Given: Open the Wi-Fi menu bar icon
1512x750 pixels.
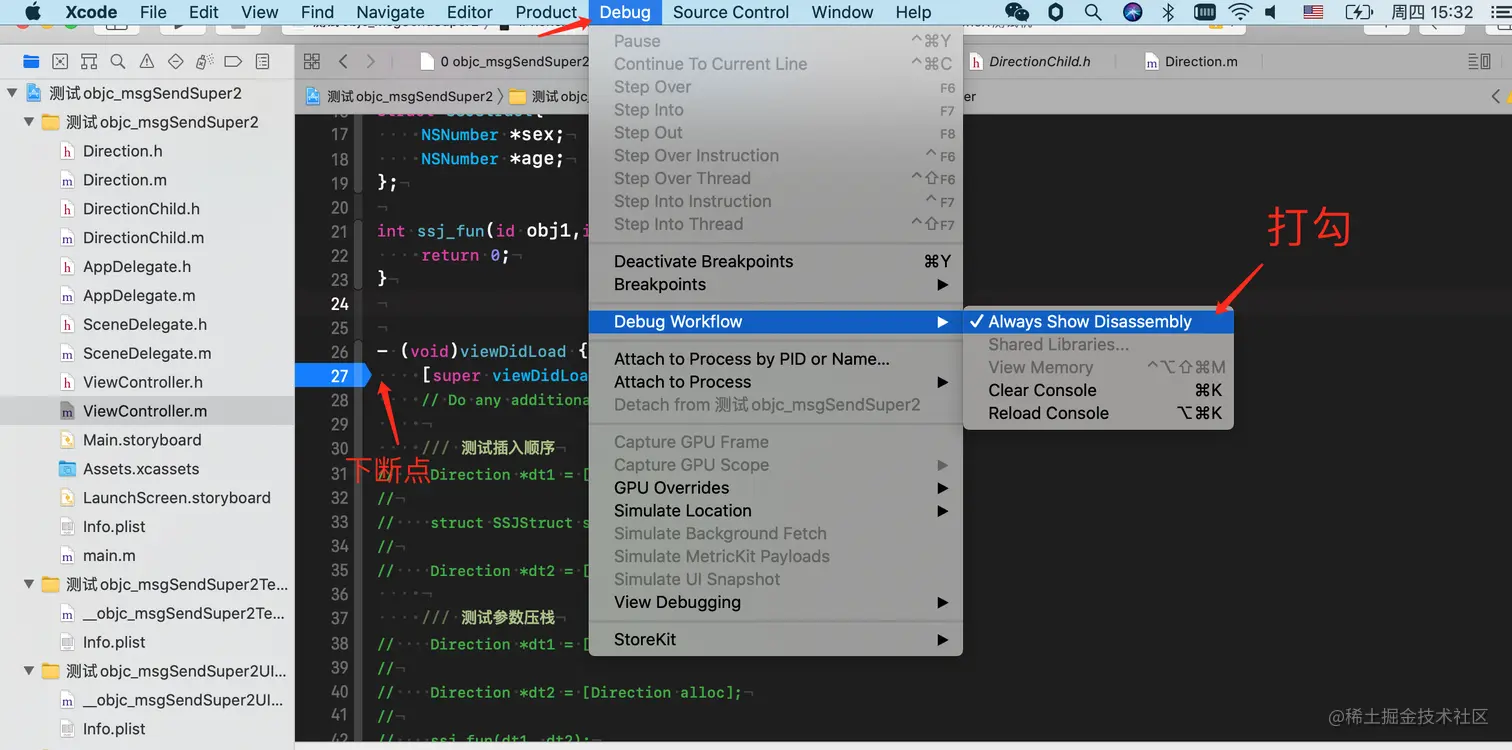Looking at the screenshot, I should point(1240,12).
